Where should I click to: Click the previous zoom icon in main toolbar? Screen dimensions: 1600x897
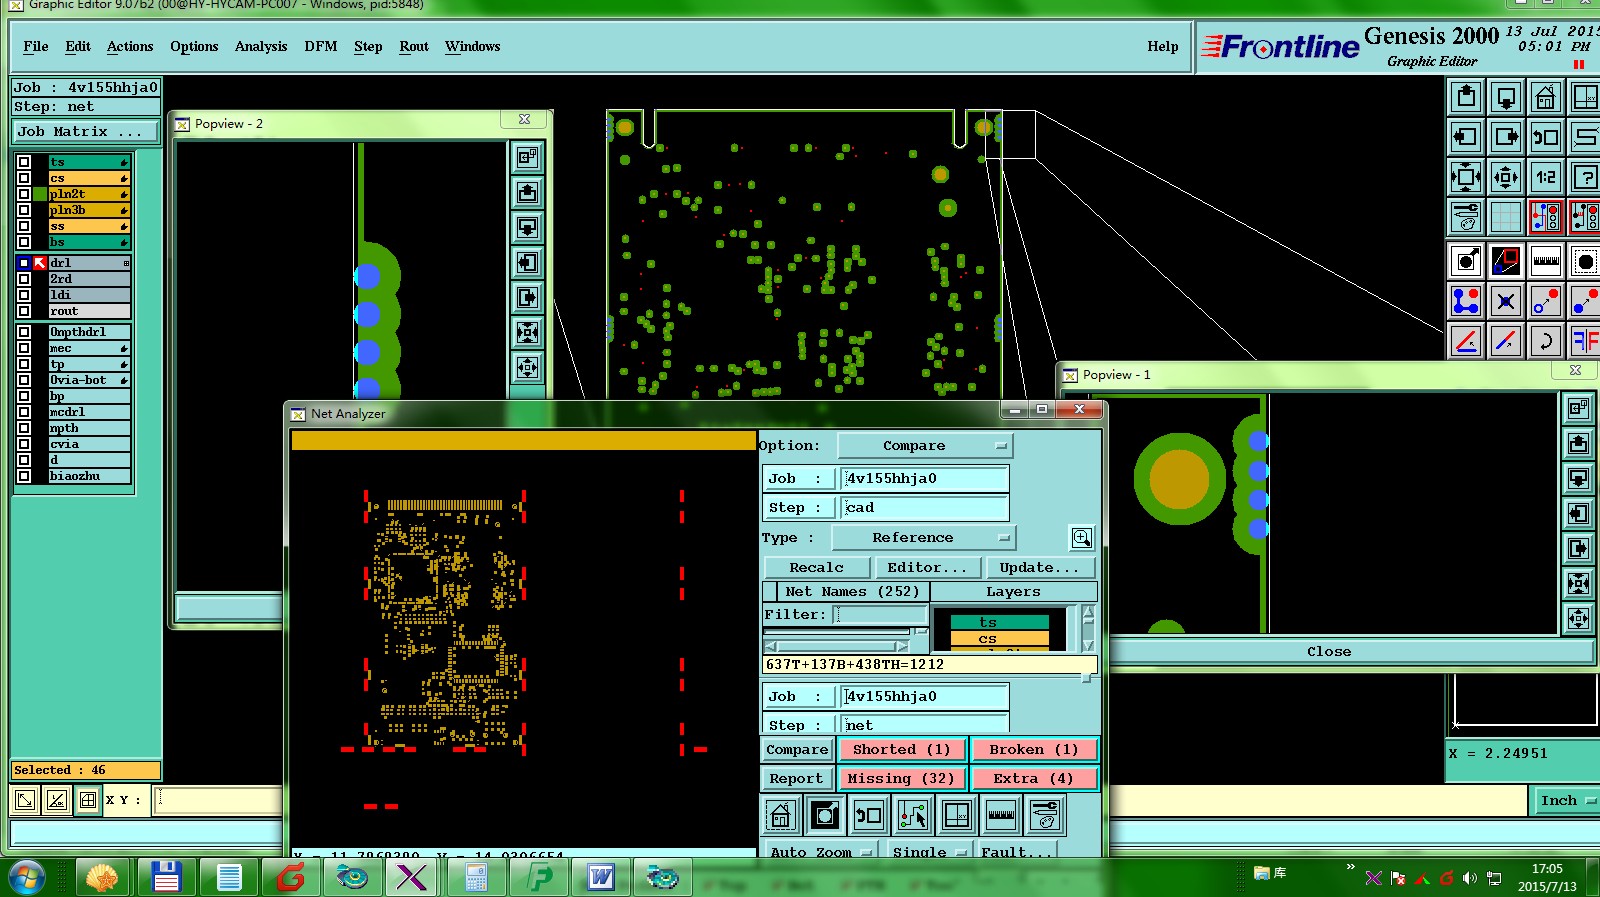[1546, 137]
